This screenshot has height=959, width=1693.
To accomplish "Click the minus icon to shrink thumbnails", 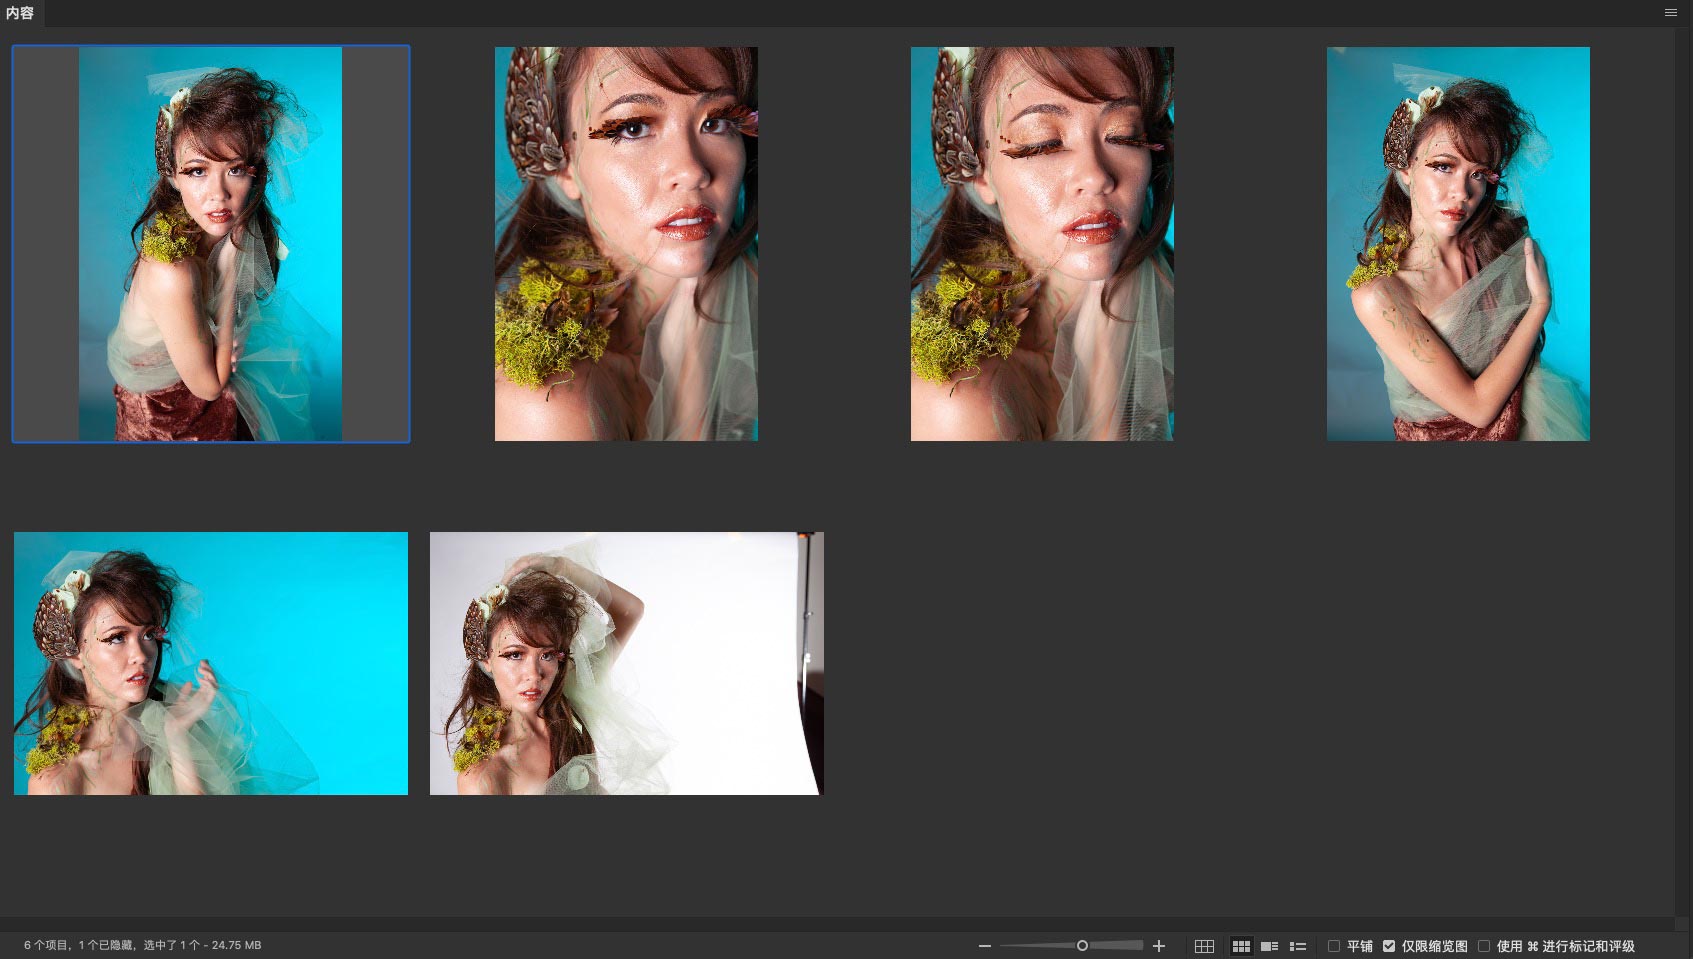I will pos(985,946).
